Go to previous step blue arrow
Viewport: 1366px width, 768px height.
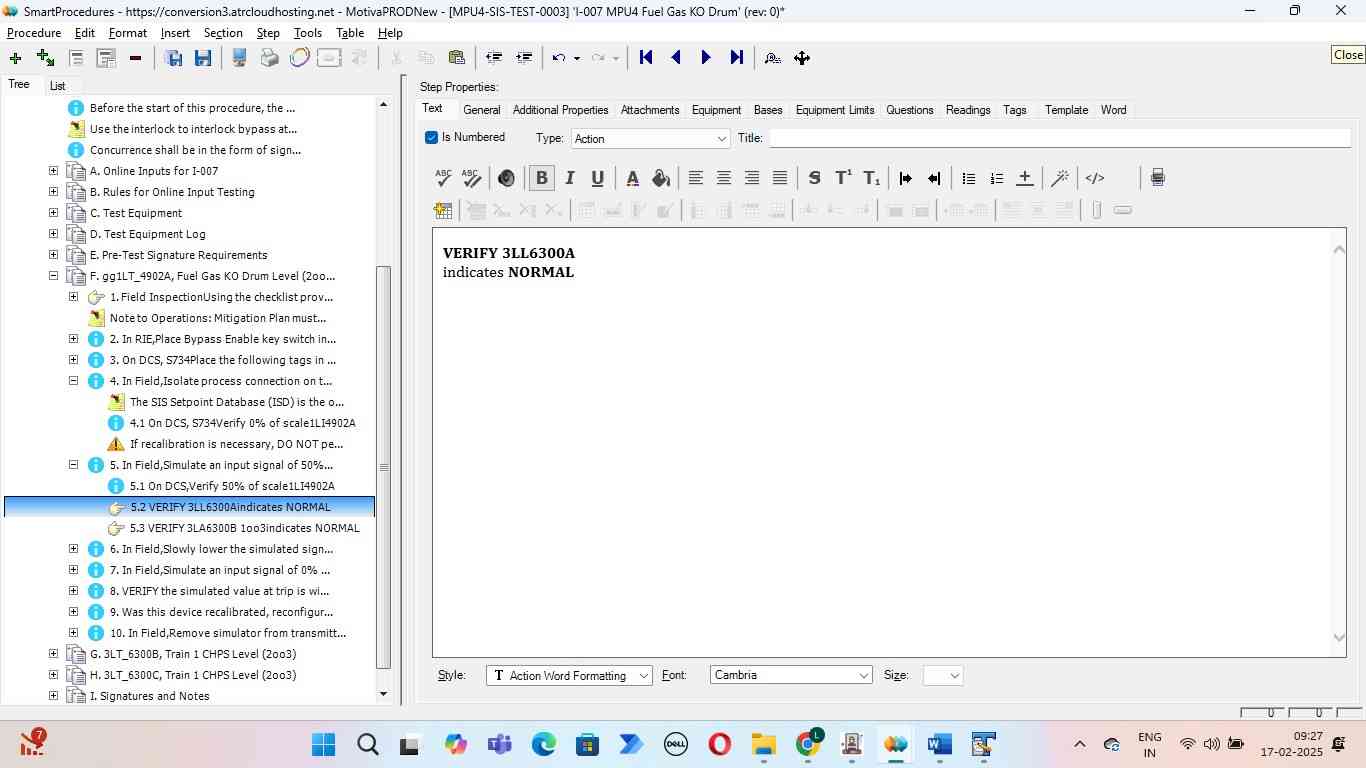676,58
